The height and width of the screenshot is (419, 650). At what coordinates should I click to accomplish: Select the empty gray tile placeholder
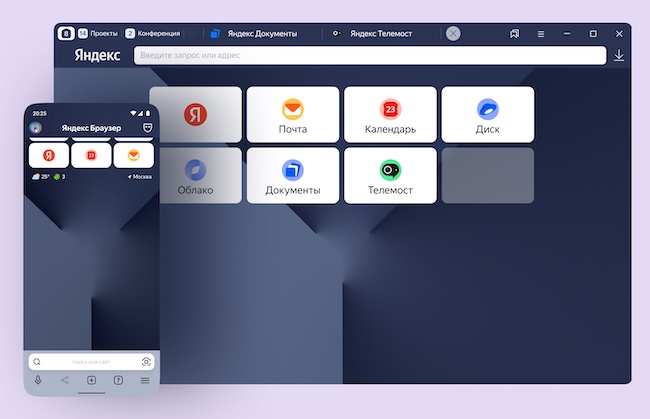[488, 175]
